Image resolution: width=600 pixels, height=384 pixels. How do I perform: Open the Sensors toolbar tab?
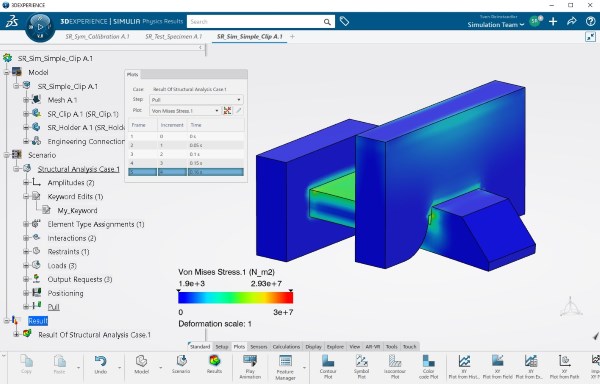point(258,347)
